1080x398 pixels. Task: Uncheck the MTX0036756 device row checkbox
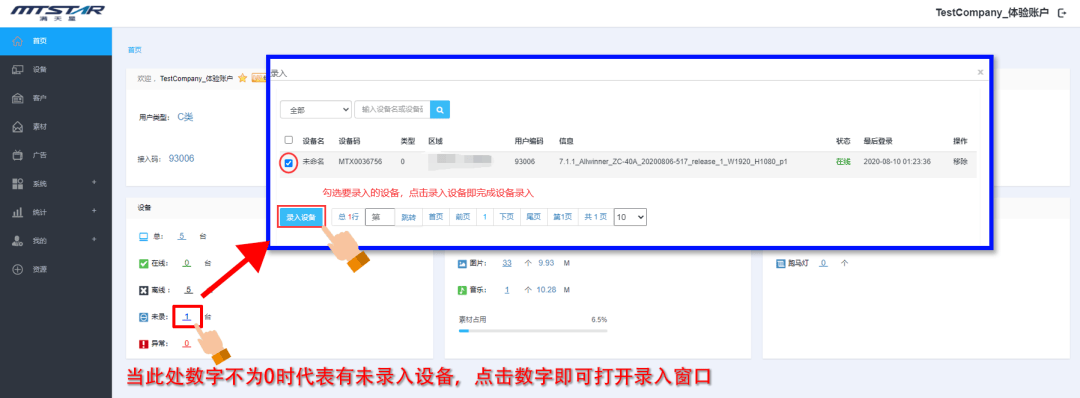tap(289, 163)
